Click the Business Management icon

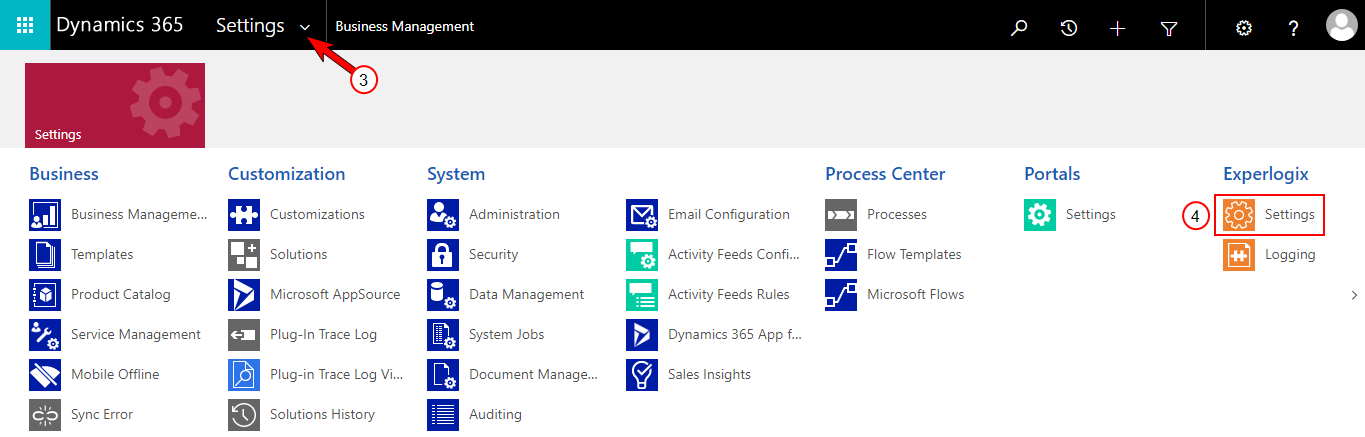(45, 215)
